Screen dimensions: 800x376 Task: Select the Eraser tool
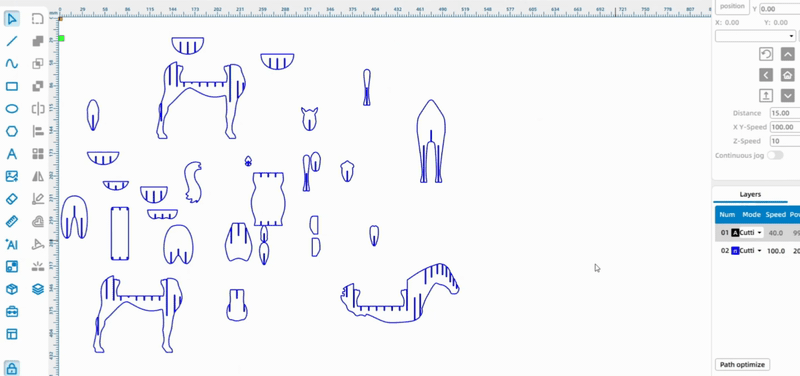point(12,198)
